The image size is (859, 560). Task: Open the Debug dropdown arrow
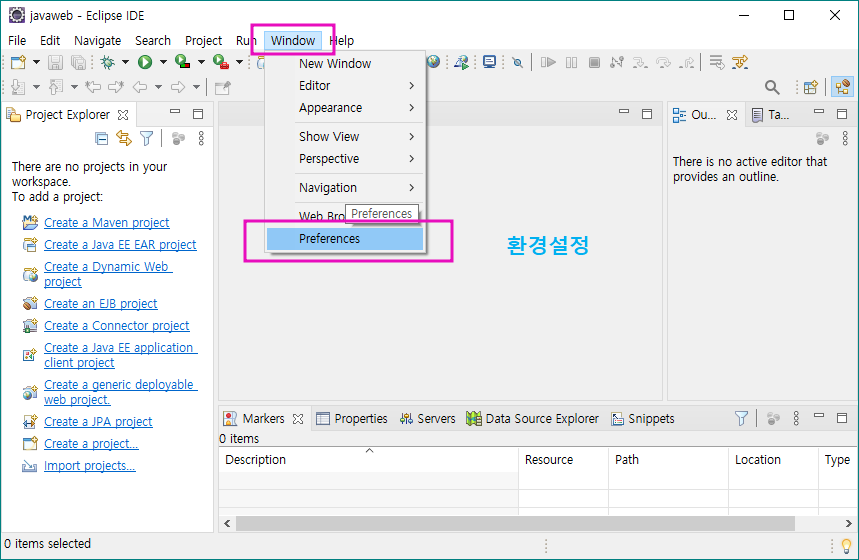125,62
